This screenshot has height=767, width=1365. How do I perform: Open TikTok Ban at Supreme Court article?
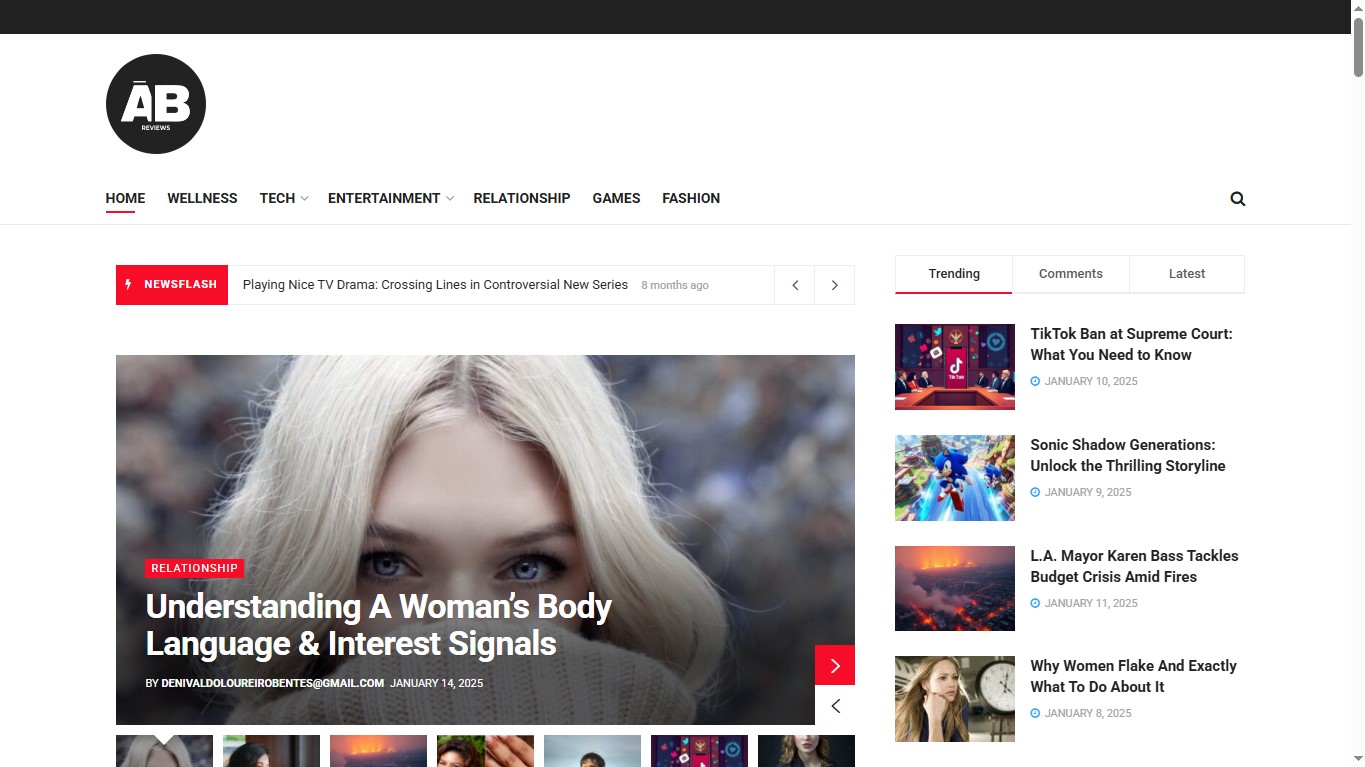[x=1131, y=344]
